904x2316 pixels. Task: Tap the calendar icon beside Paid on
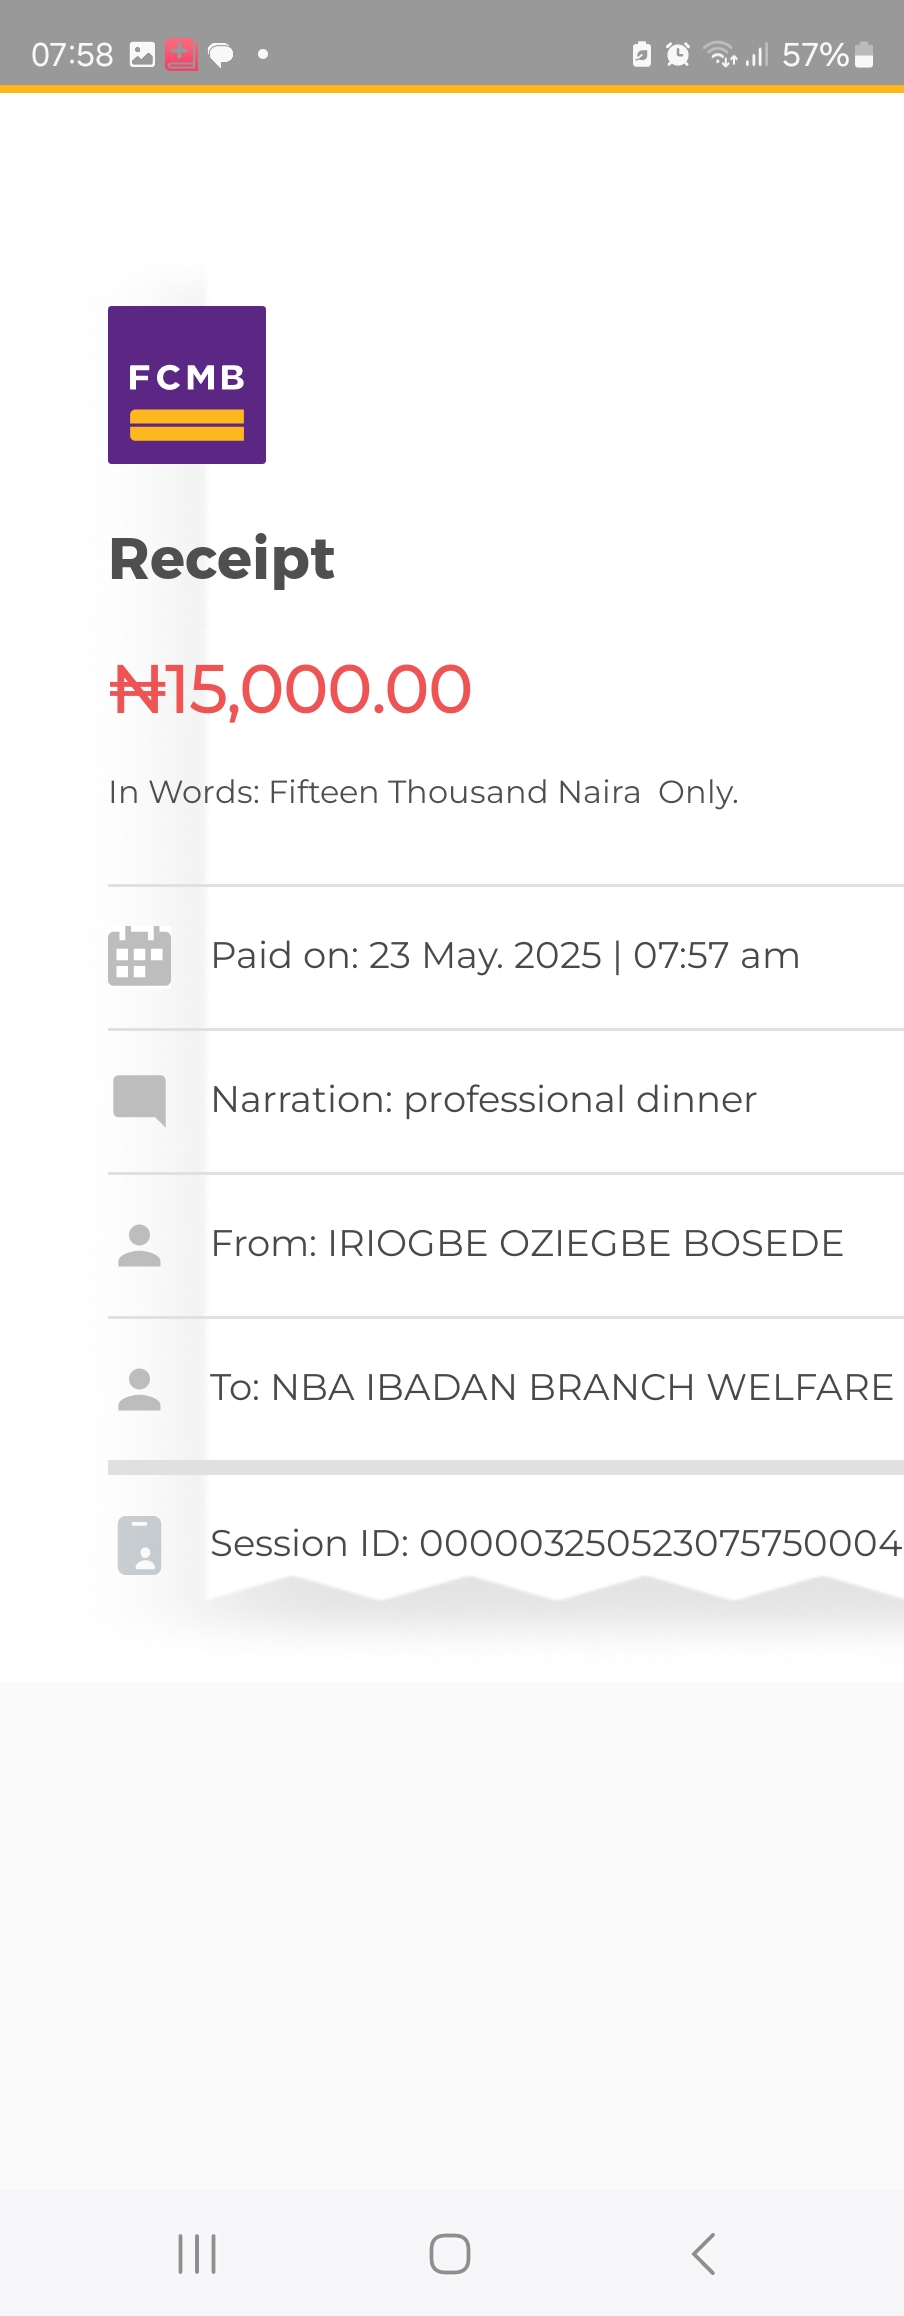point(139,956)
